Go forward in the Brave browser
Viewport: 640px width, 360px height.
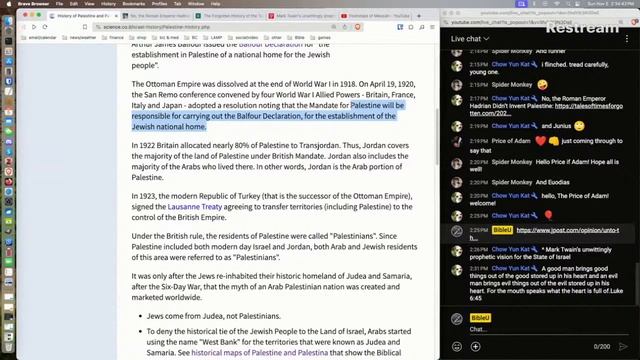tap(34, 27)
